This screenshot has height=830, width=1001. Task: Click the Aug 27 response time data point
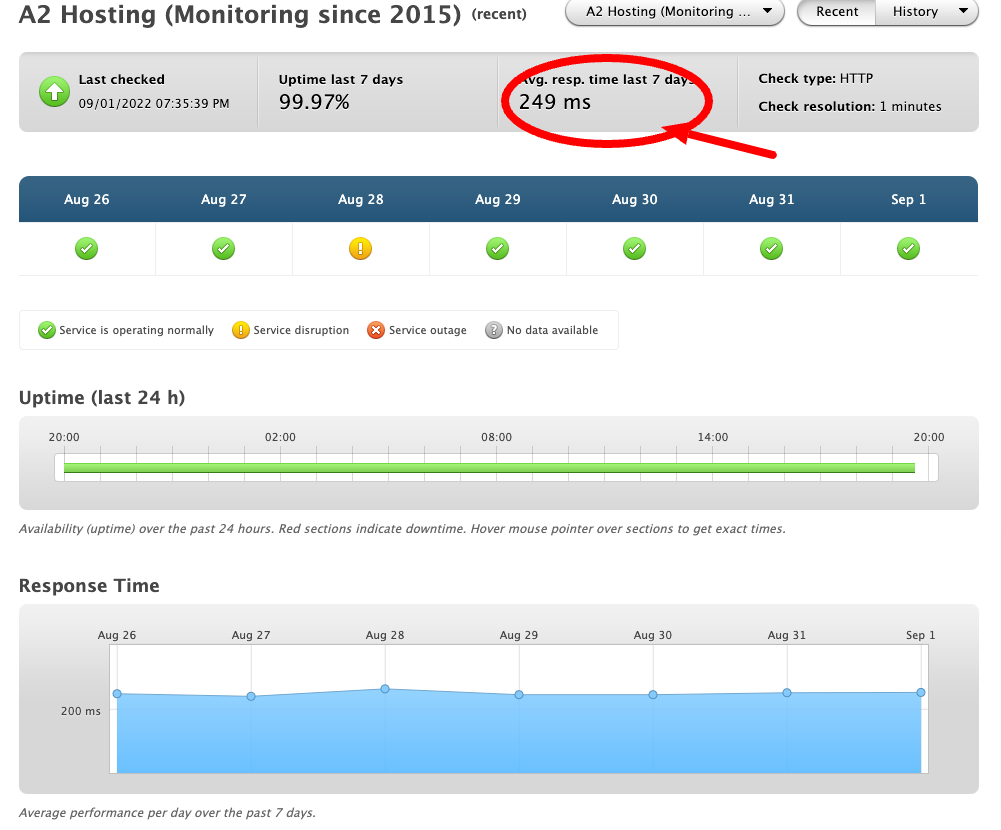[251, 697]
